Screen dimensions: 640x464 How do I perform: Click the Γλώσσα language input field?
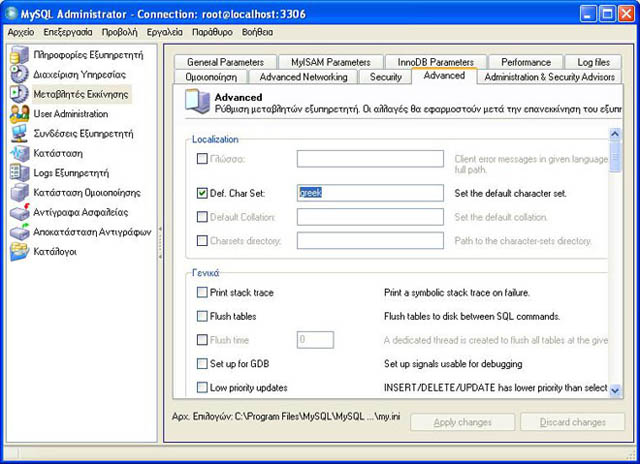click(370, 158)
